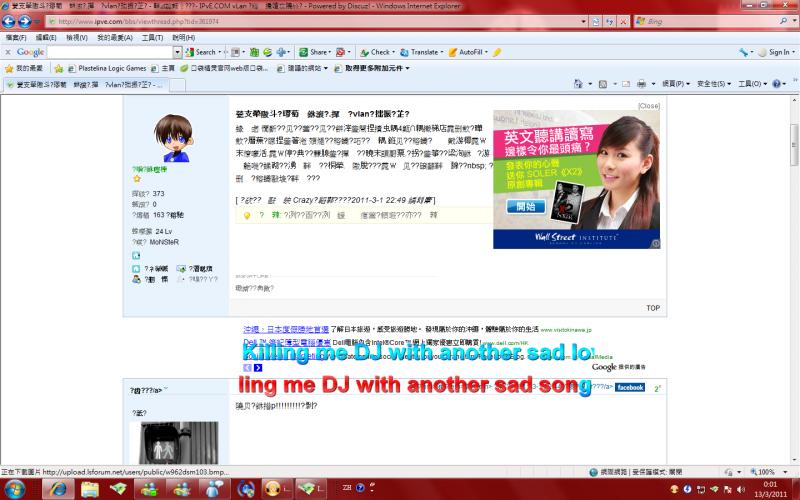The image size is (800, 500).
Task: Open the Okinawa Japan travel ad link
Action: point(286,330)
